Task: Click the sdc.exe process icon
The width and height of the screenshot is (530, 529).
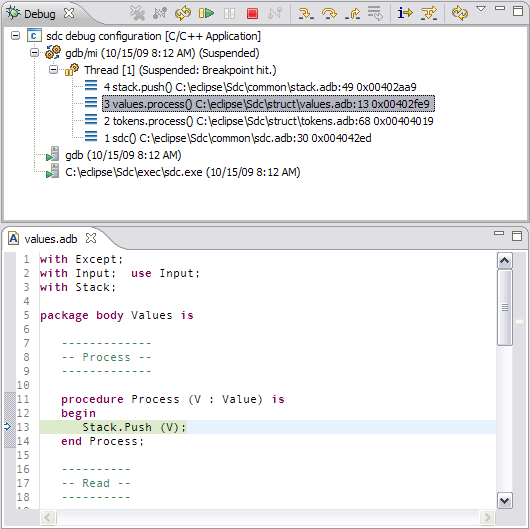Action: pyautogui.click(x=53, y=171)
